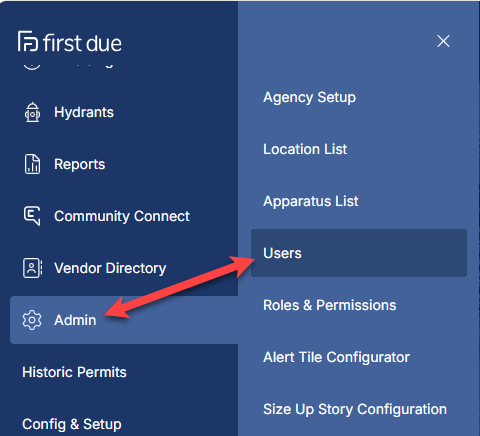480x436 pixels.
Task: Open Size Up Story Configuration
Action: [355, 409]
